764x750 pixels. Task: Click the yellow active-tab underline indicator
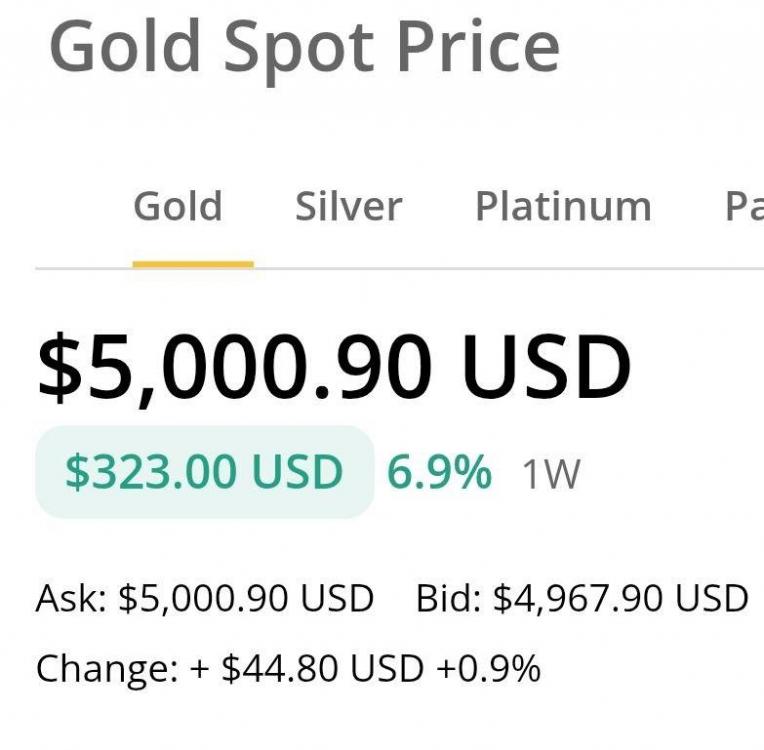coord(193,265)
